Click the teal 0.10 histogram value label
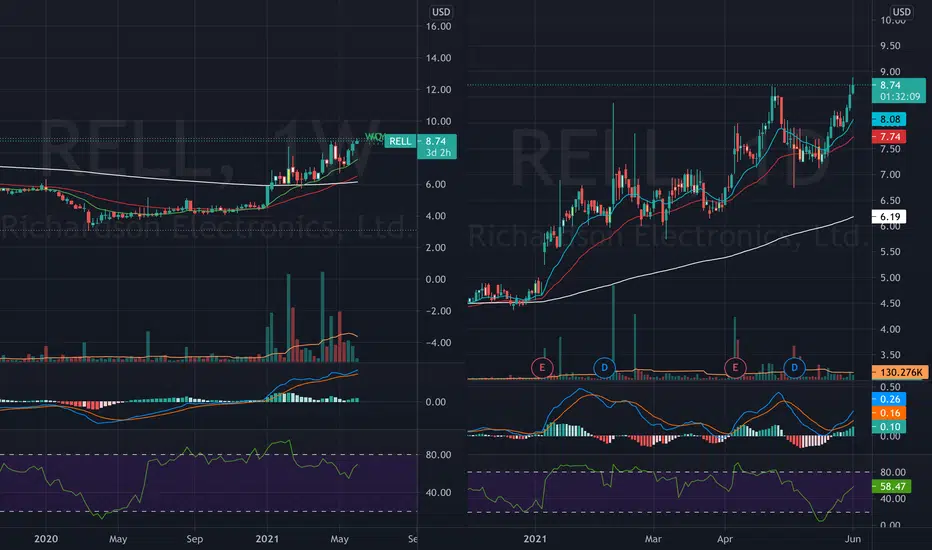932x550 pixels. pyautogui.click(x=889, y=426)
